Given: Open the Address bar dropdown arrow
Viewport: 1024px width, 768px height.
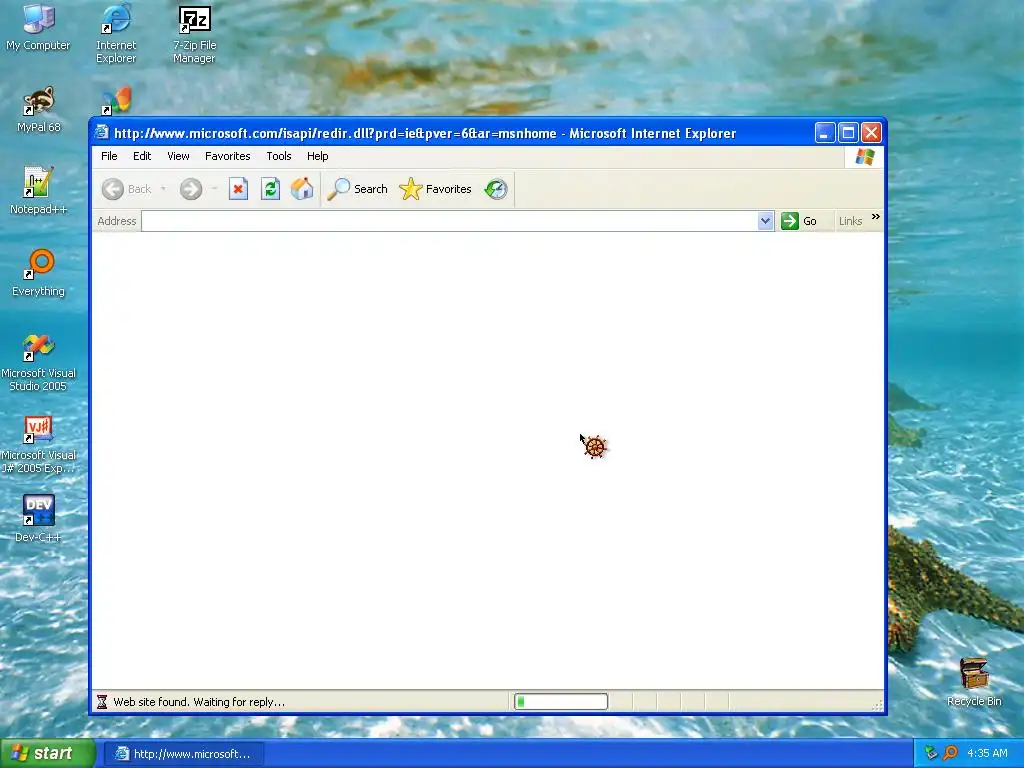Looking at the screenshot, I should (765, 221).
